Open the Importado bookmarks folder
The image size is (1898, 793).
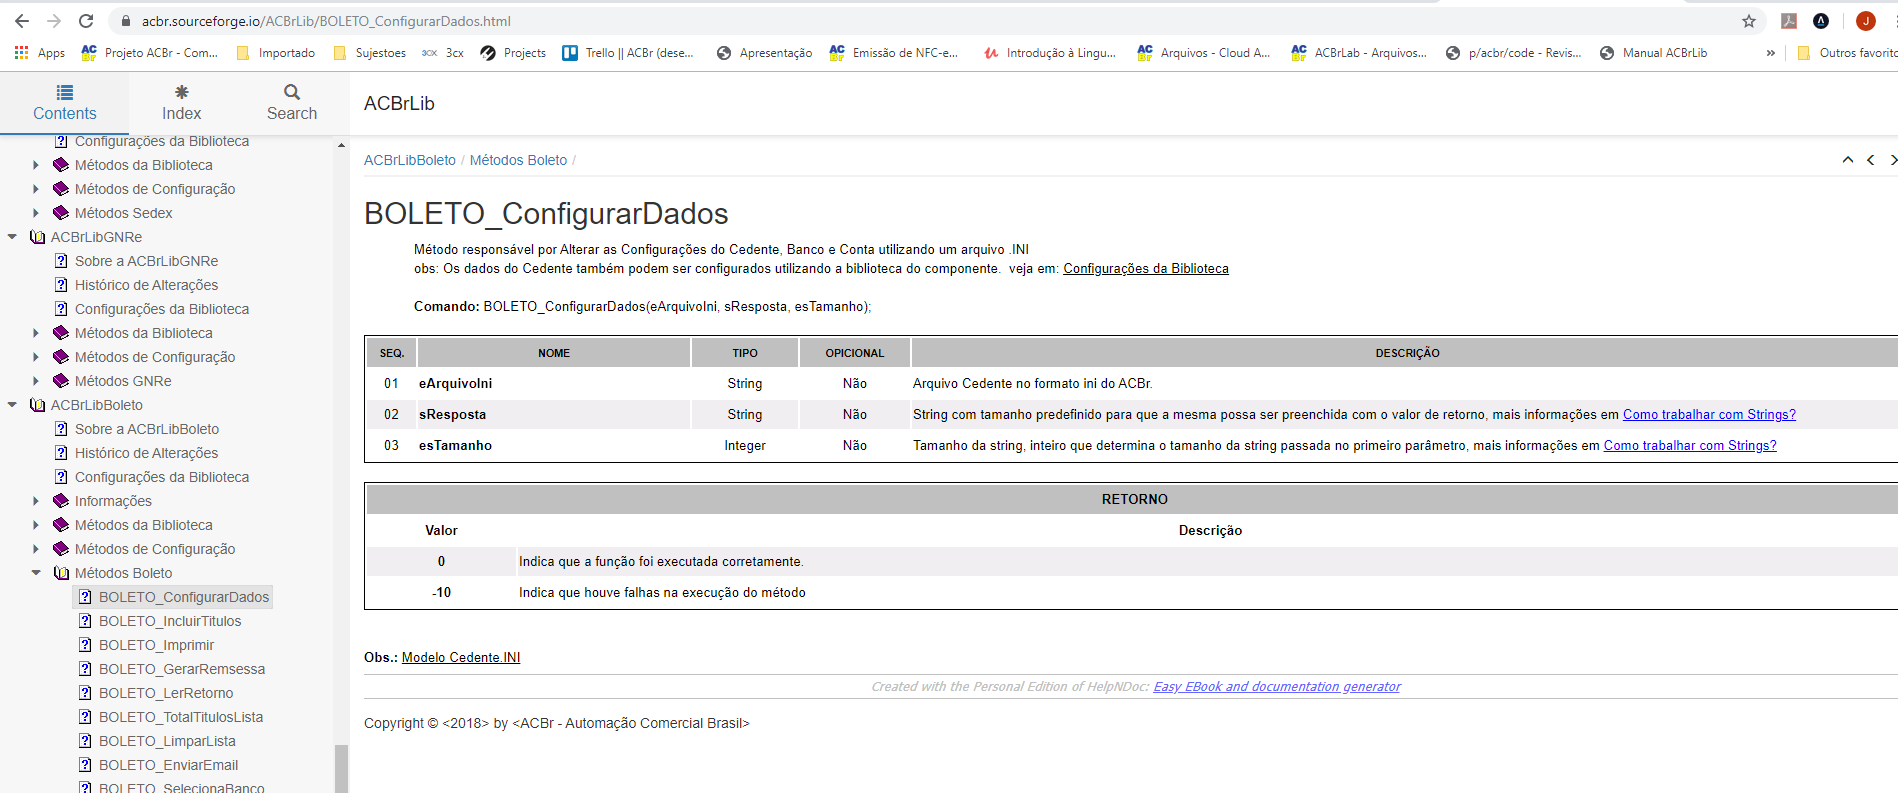tap(276, 53)
